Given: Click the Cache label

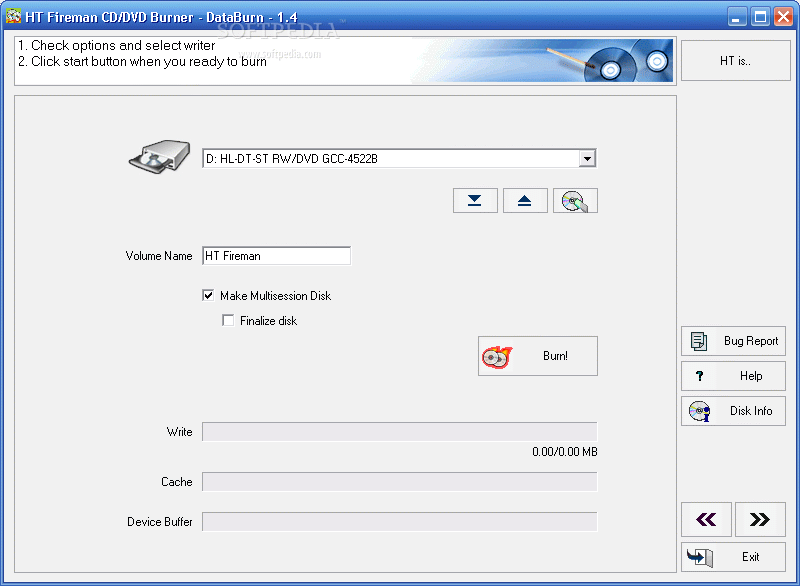Looking at the screenshot, I should [177, 482].
